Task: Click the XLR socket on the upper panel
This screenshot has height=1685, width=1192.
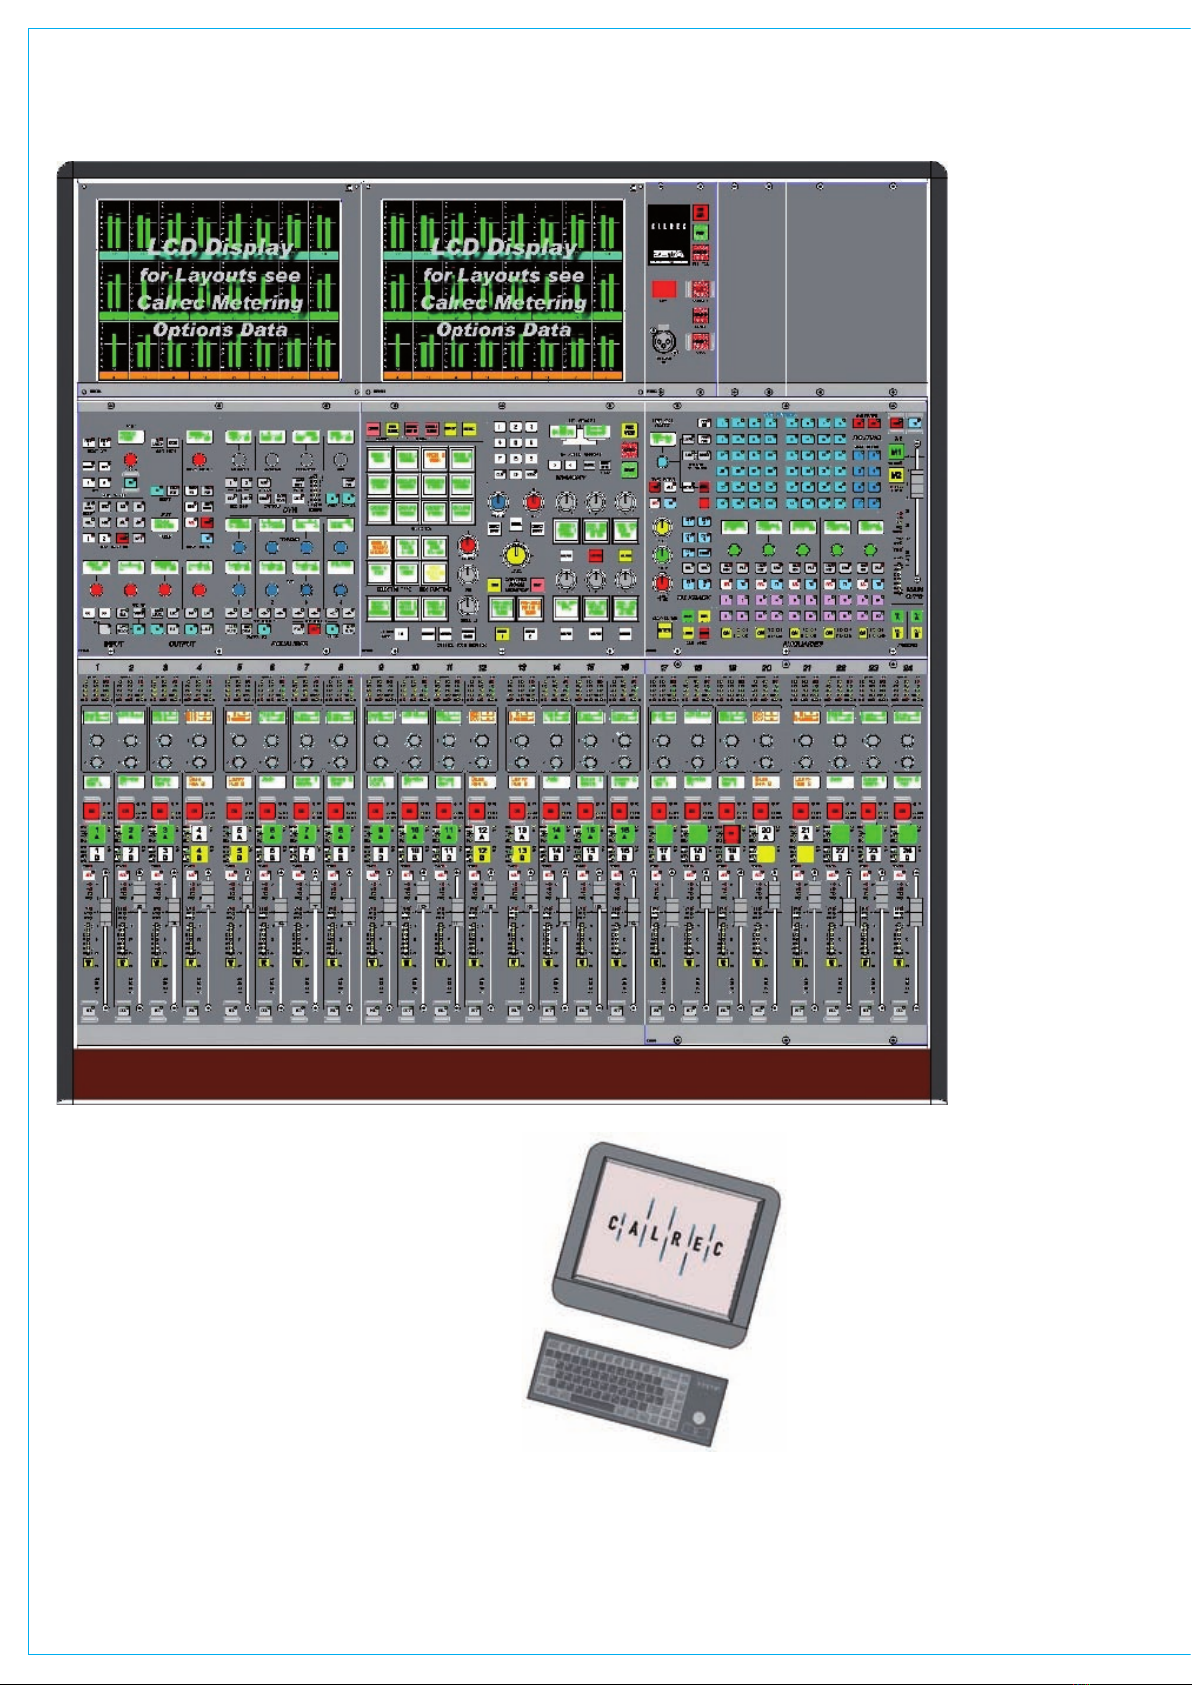Action: [664, 342]
